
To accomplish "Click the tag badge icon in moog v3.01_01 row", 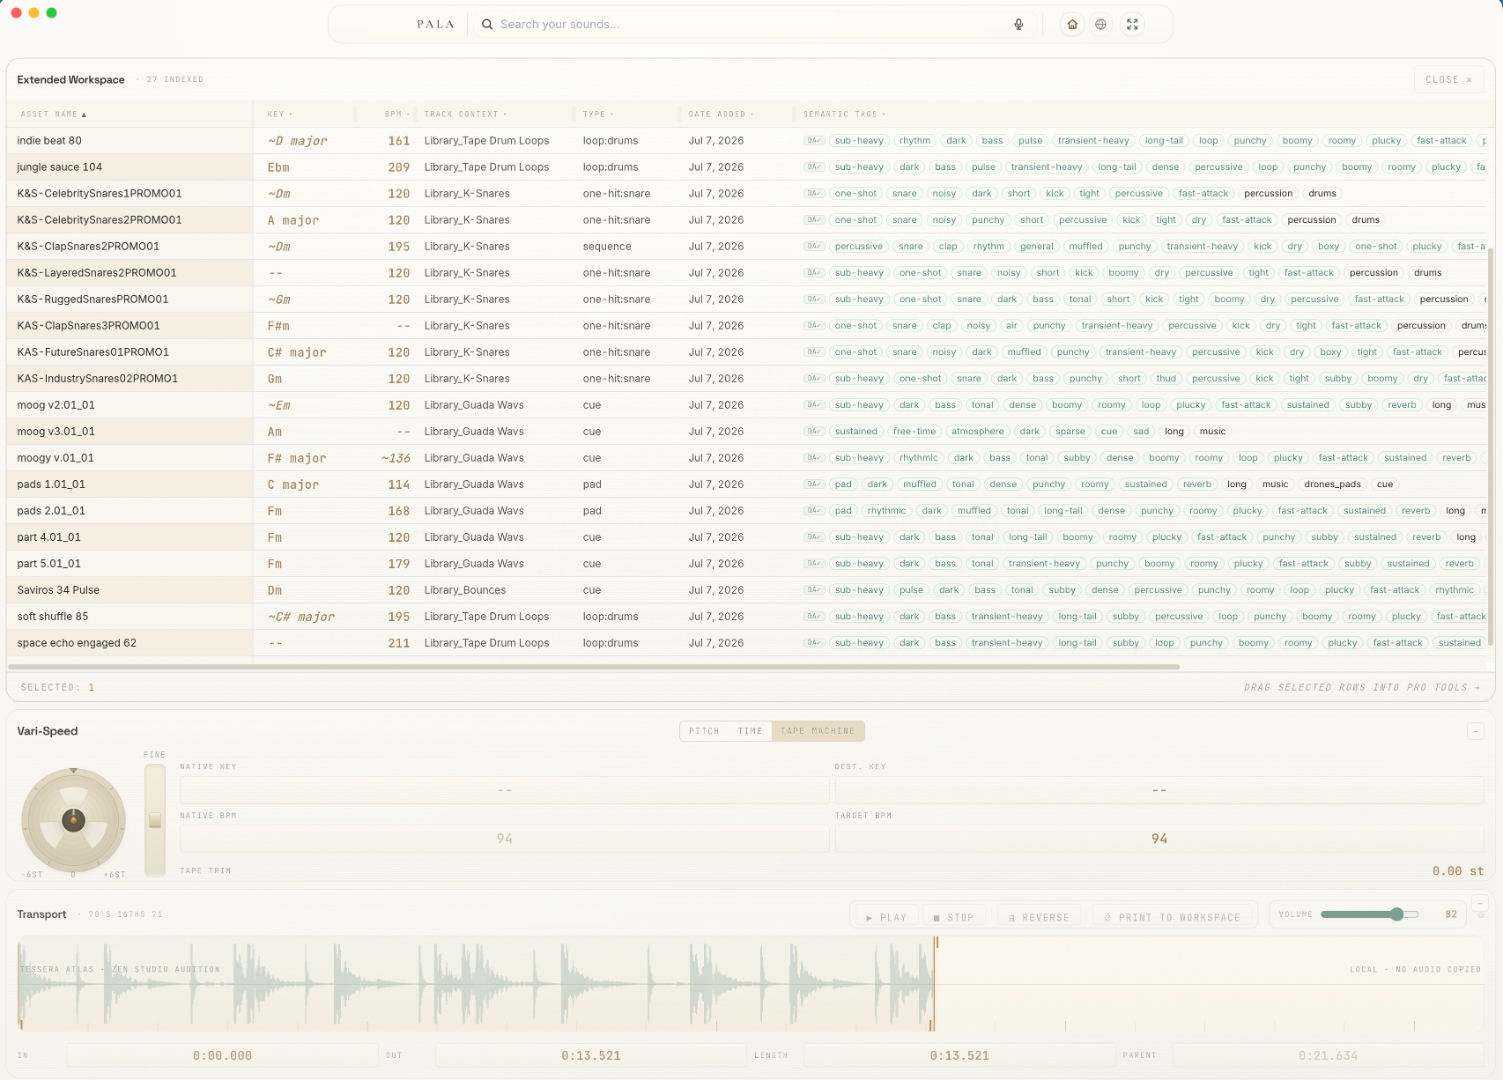I will click(x=814, y=431).
